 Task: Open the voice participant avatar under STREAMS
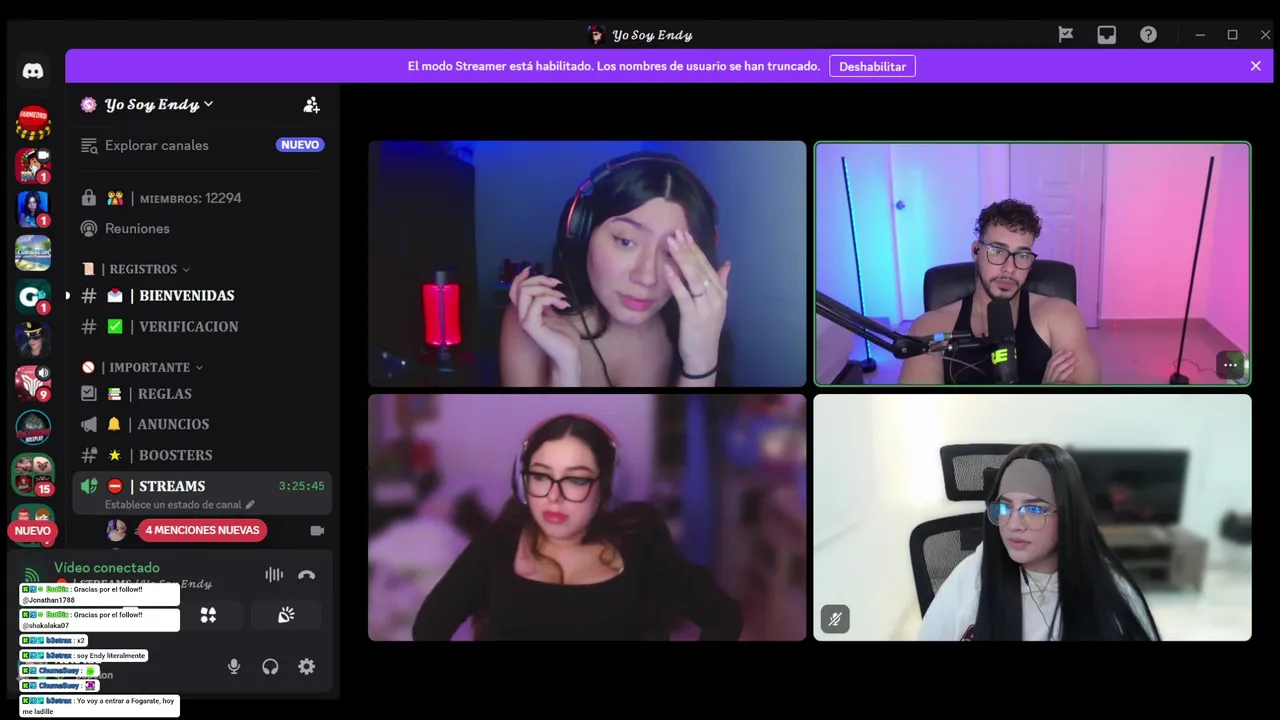point(117,530)
